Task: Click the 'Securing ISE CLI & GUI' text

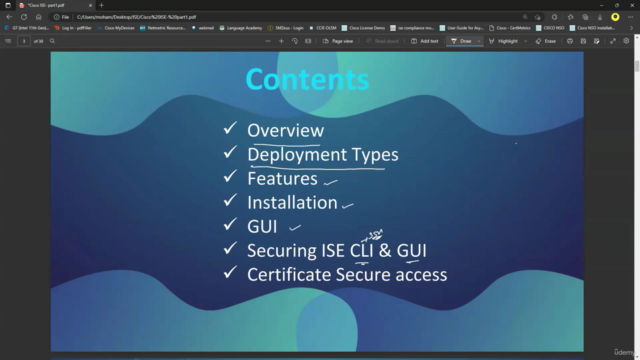Action: (337, 251)
